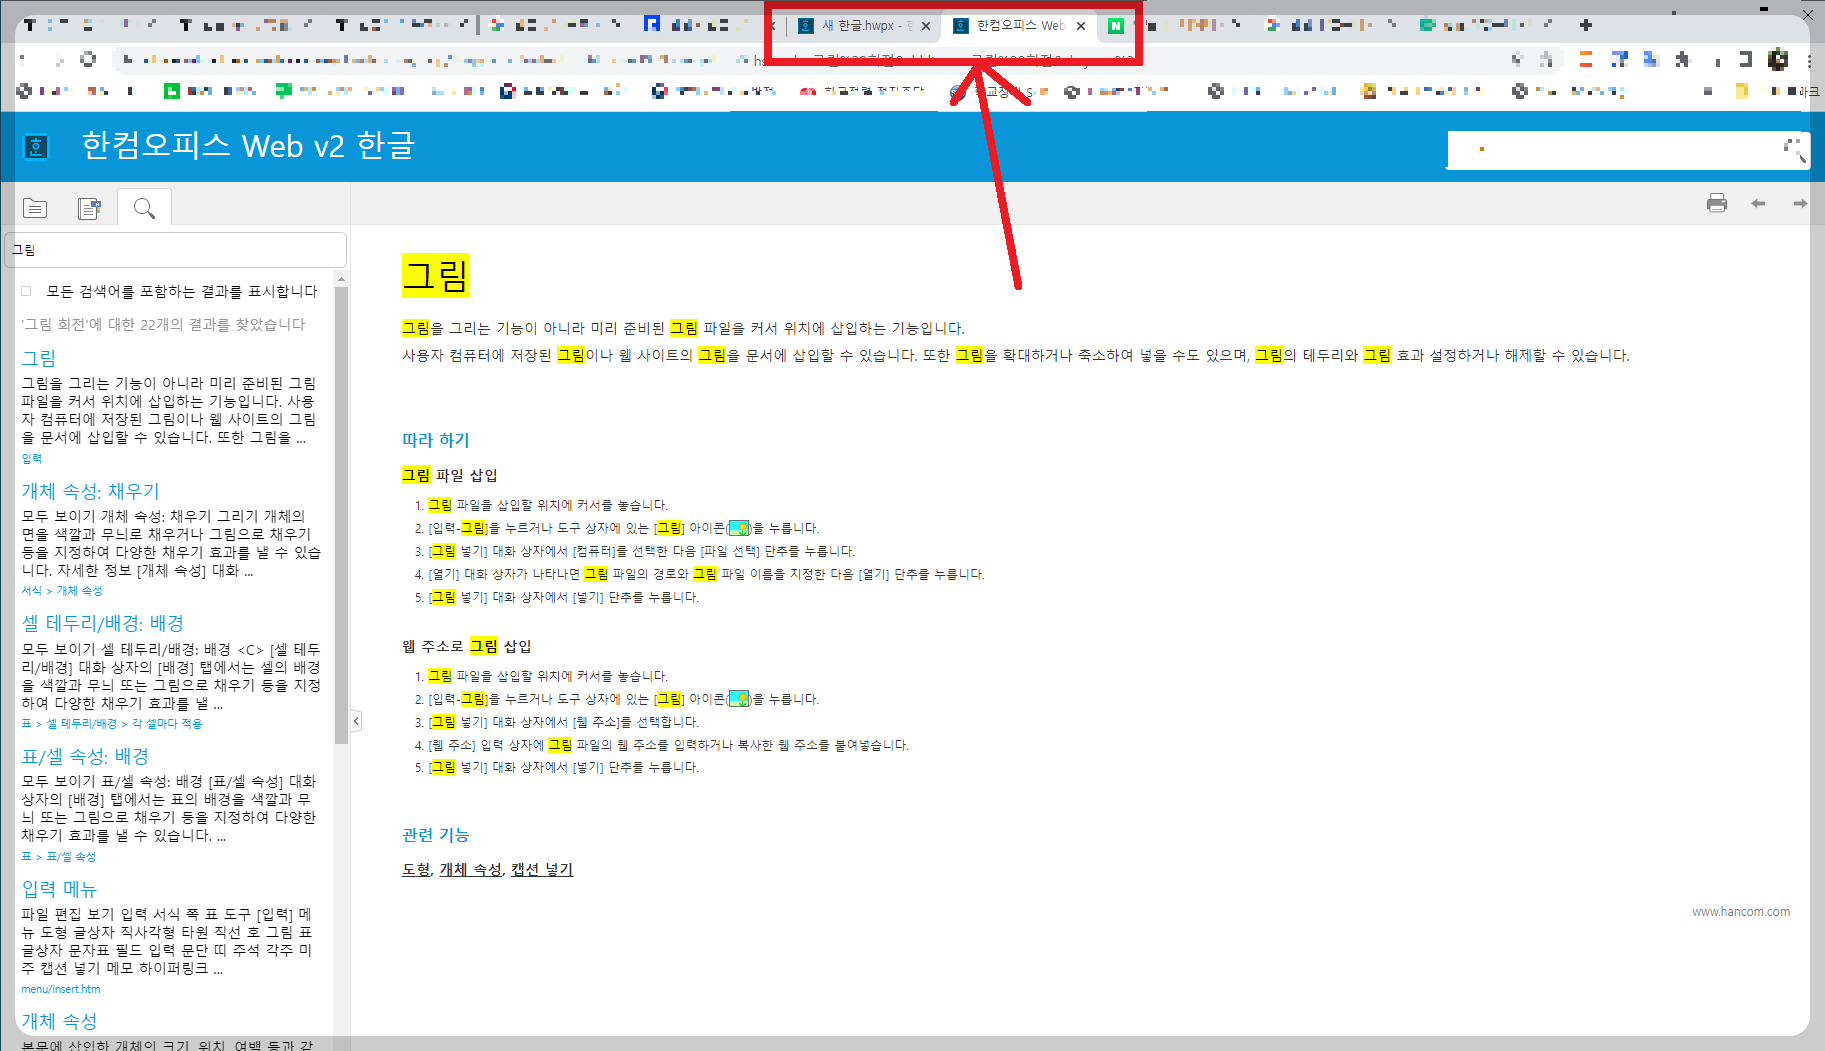Click the 표/셀 속성 breadcrumb link
The height and width of the screenshot is (1051, 1825).
[x=71, y=856]
